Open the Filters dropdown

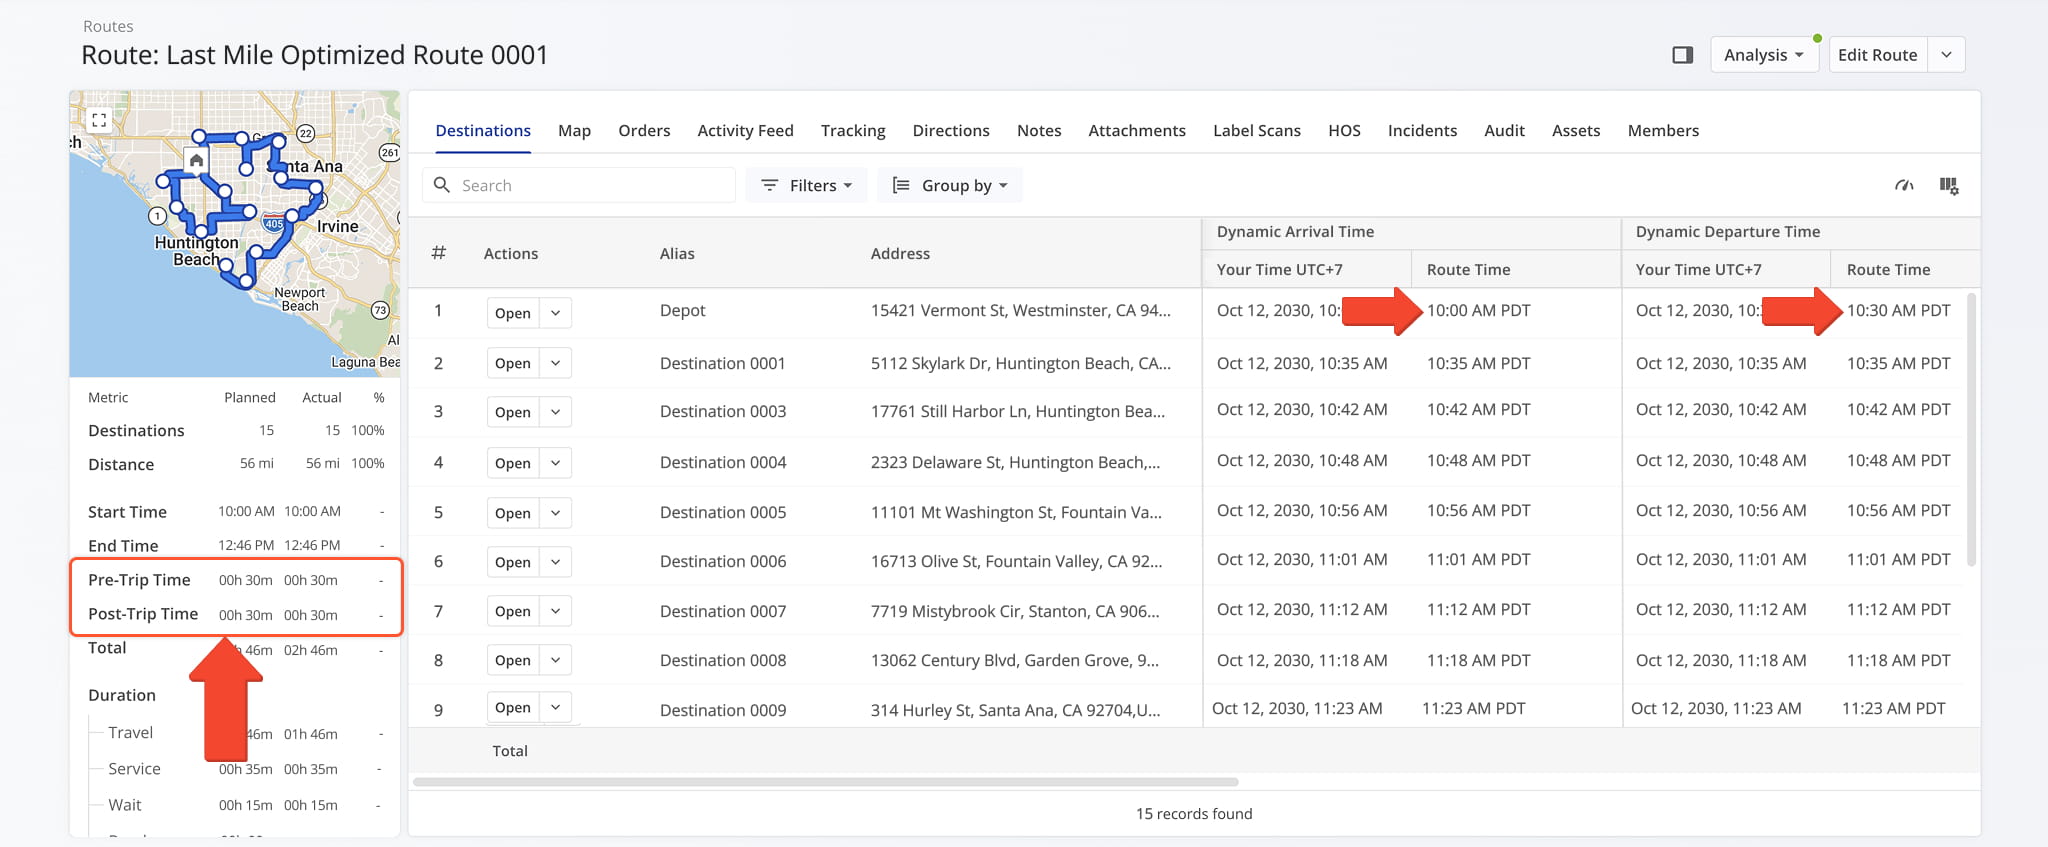[806, 185]
